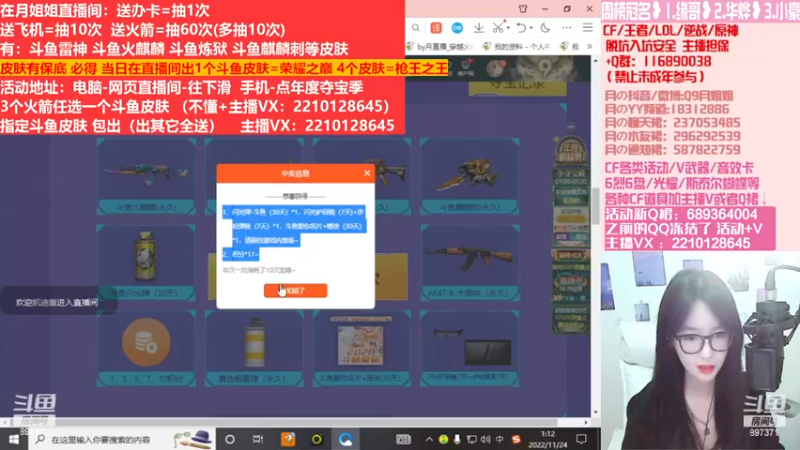
Task: Select the 黄色烟雾弹 smoke grenade card
Action: point(254,348)
